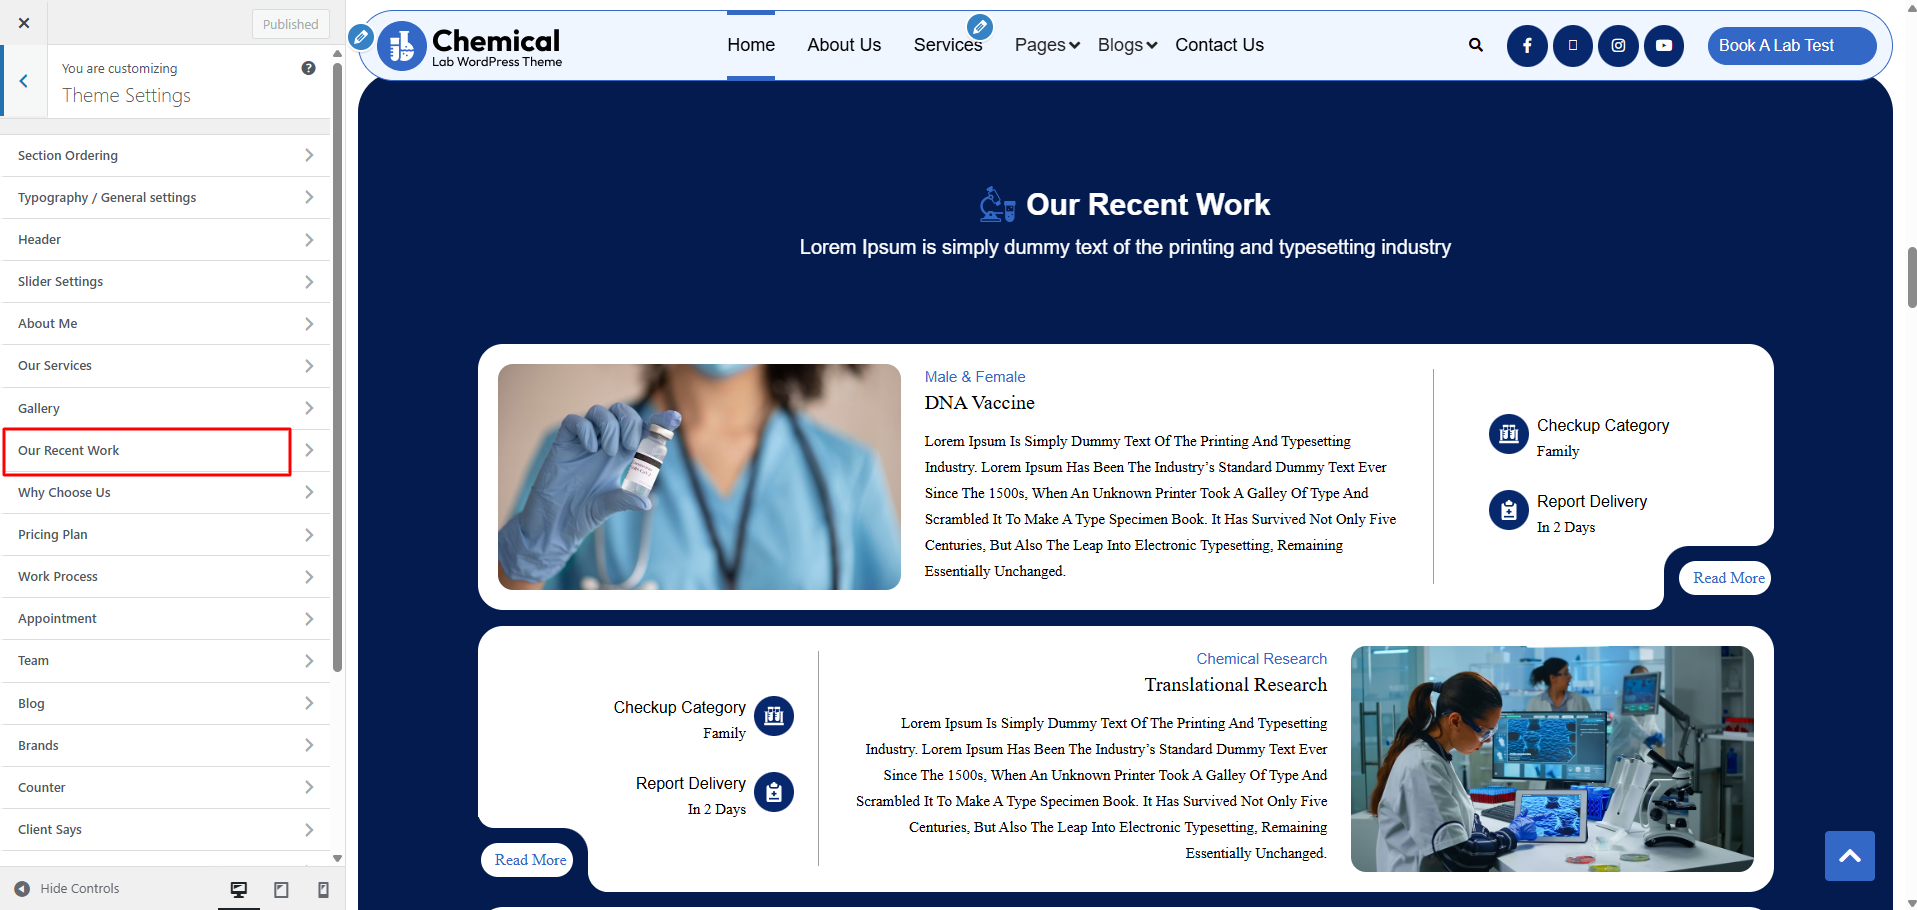Collapse the sidebar with Hide Controls
This screenshot has height=910, width=1917.
(66, 888)
